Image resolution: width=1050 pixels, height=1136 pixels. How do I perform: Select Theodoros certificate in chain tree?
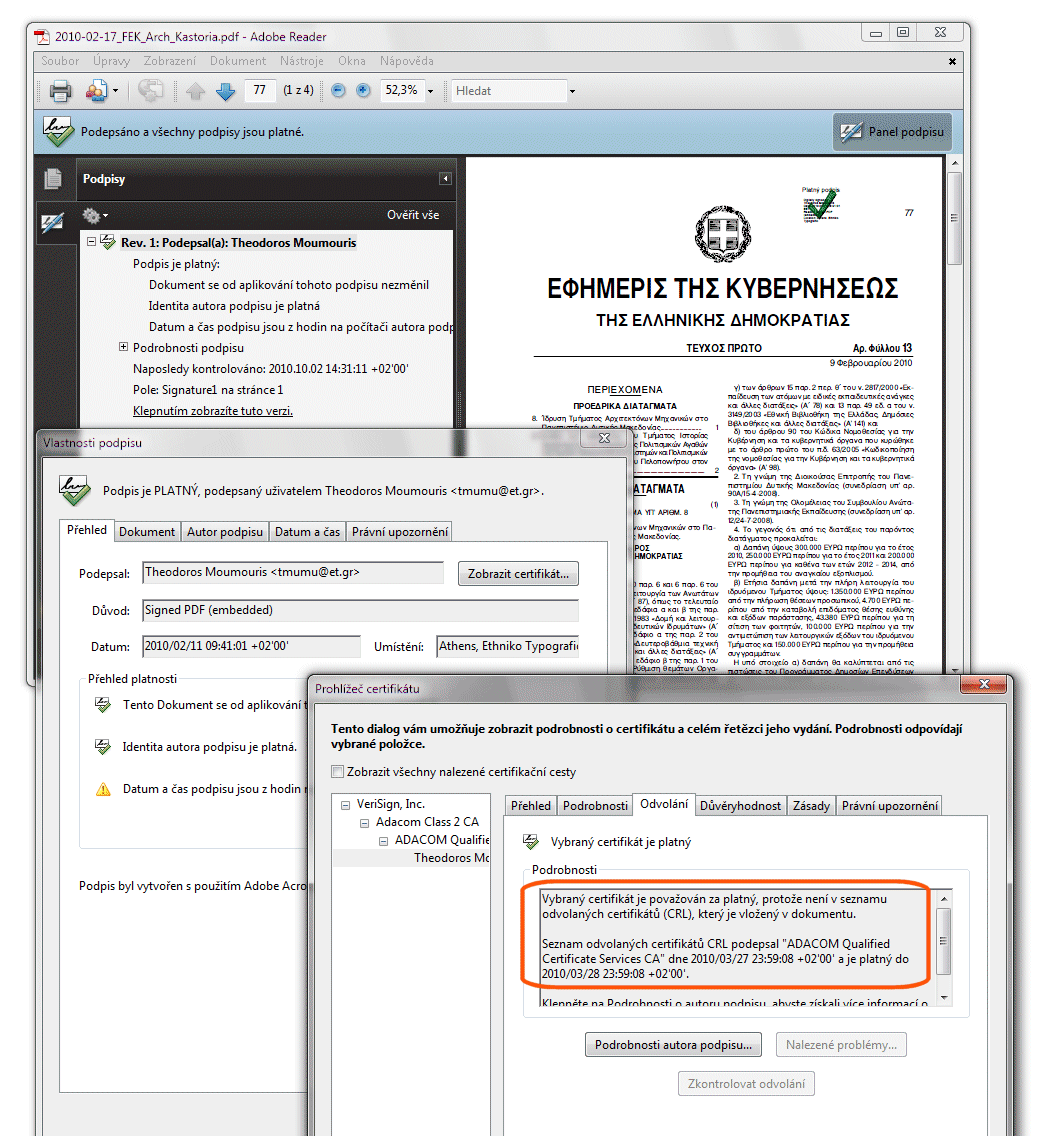point(451,858)
